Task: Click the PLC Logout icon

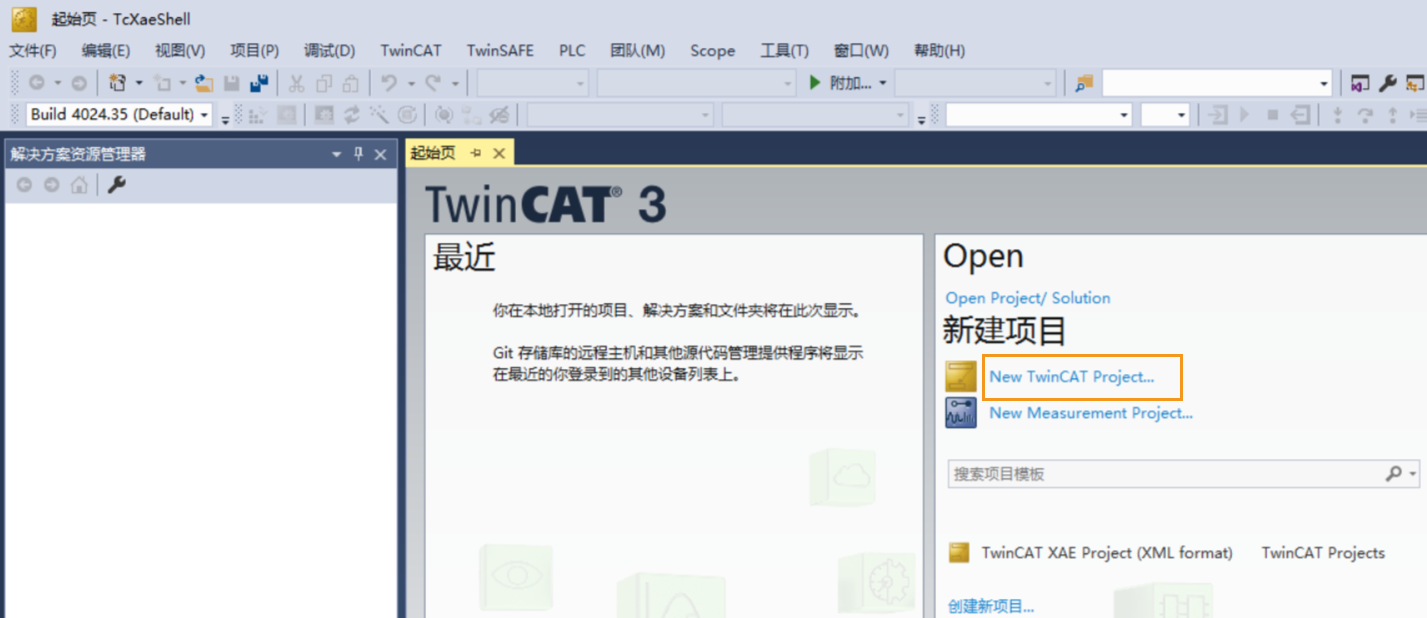Action: tap(1300, 115)
